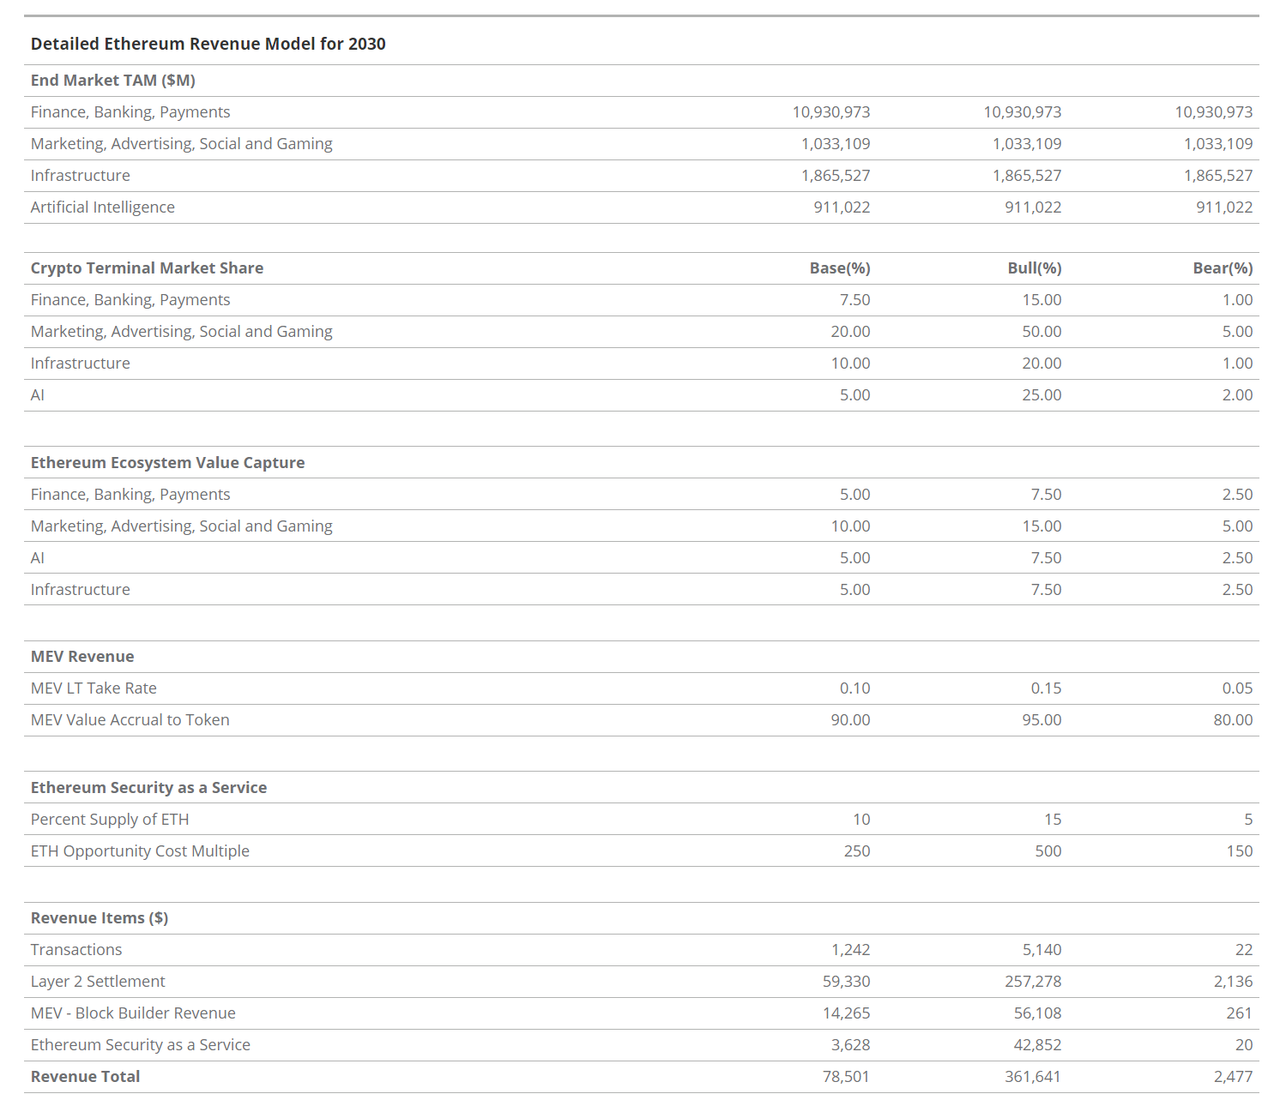The height and width of the screenshot is (1112, 1280).
Task: Select the 'Base(%)' column header
Action: click(x=839, y=268)
